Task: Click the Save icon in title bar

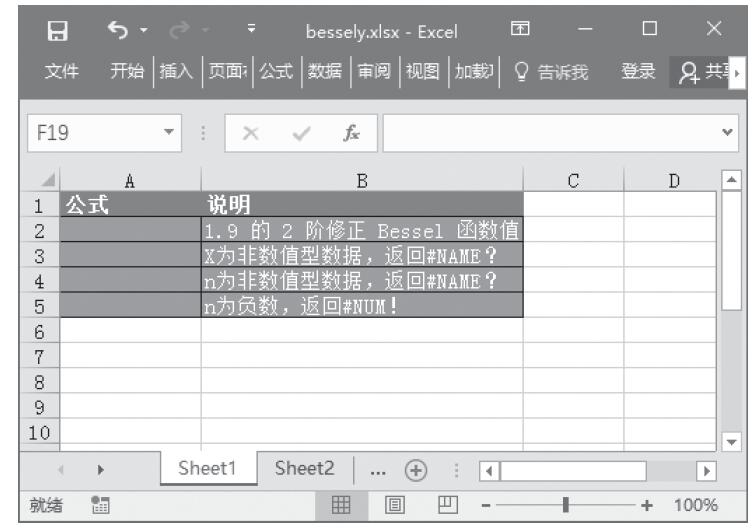Action: [58, 31]
